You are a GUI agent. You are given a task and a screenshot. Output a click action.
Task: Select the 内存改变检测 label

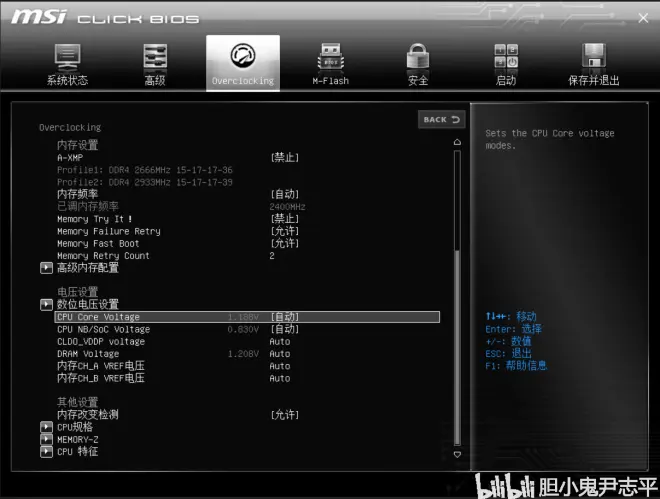(x=88, y=415)
